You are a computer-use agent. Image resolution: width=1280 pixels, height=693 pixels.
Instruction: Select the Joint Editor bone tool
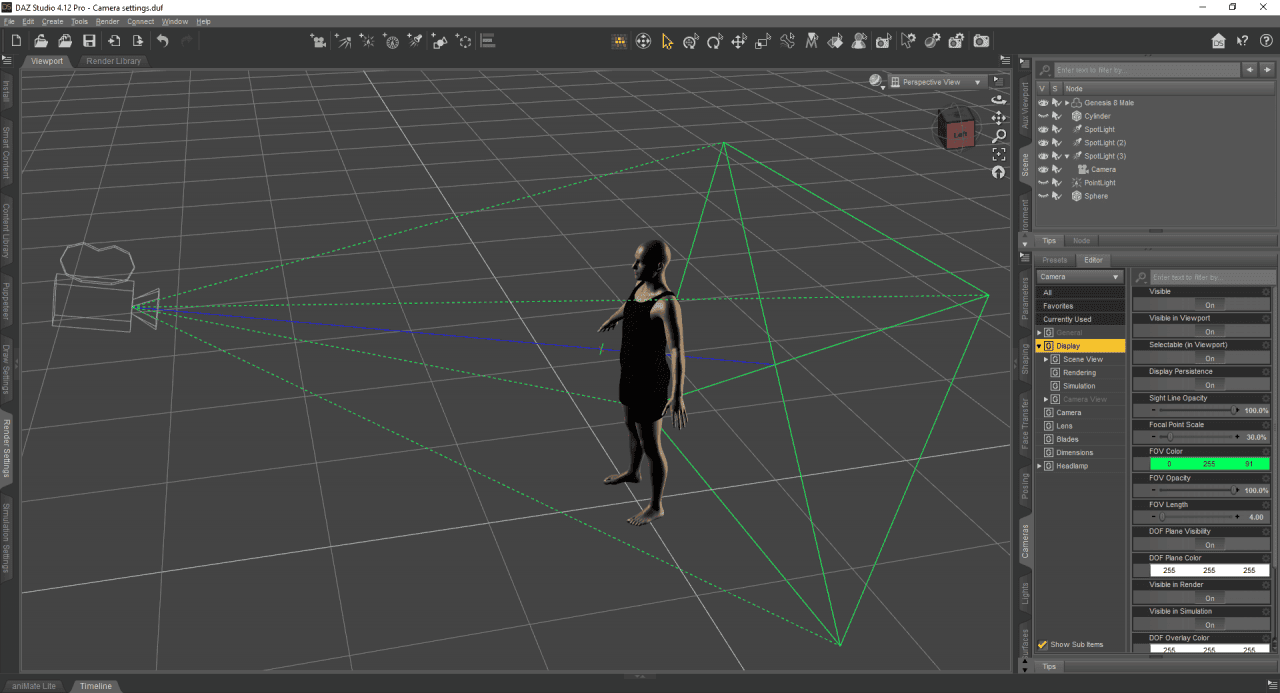(787, 41)
